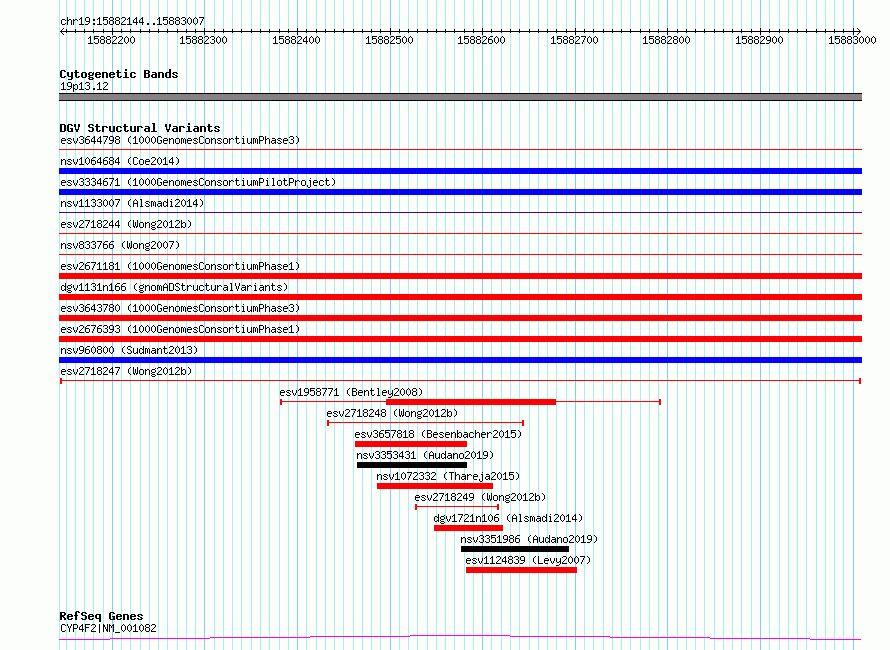Click the Cytogenetic Bands track title
Screen dimensions: 890x650
(x=119, y=74)
